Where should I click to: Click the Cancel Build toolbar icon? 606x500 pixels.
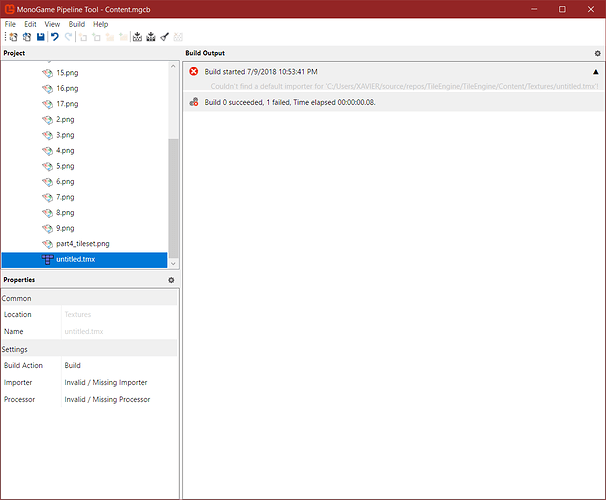coord(178,37)
